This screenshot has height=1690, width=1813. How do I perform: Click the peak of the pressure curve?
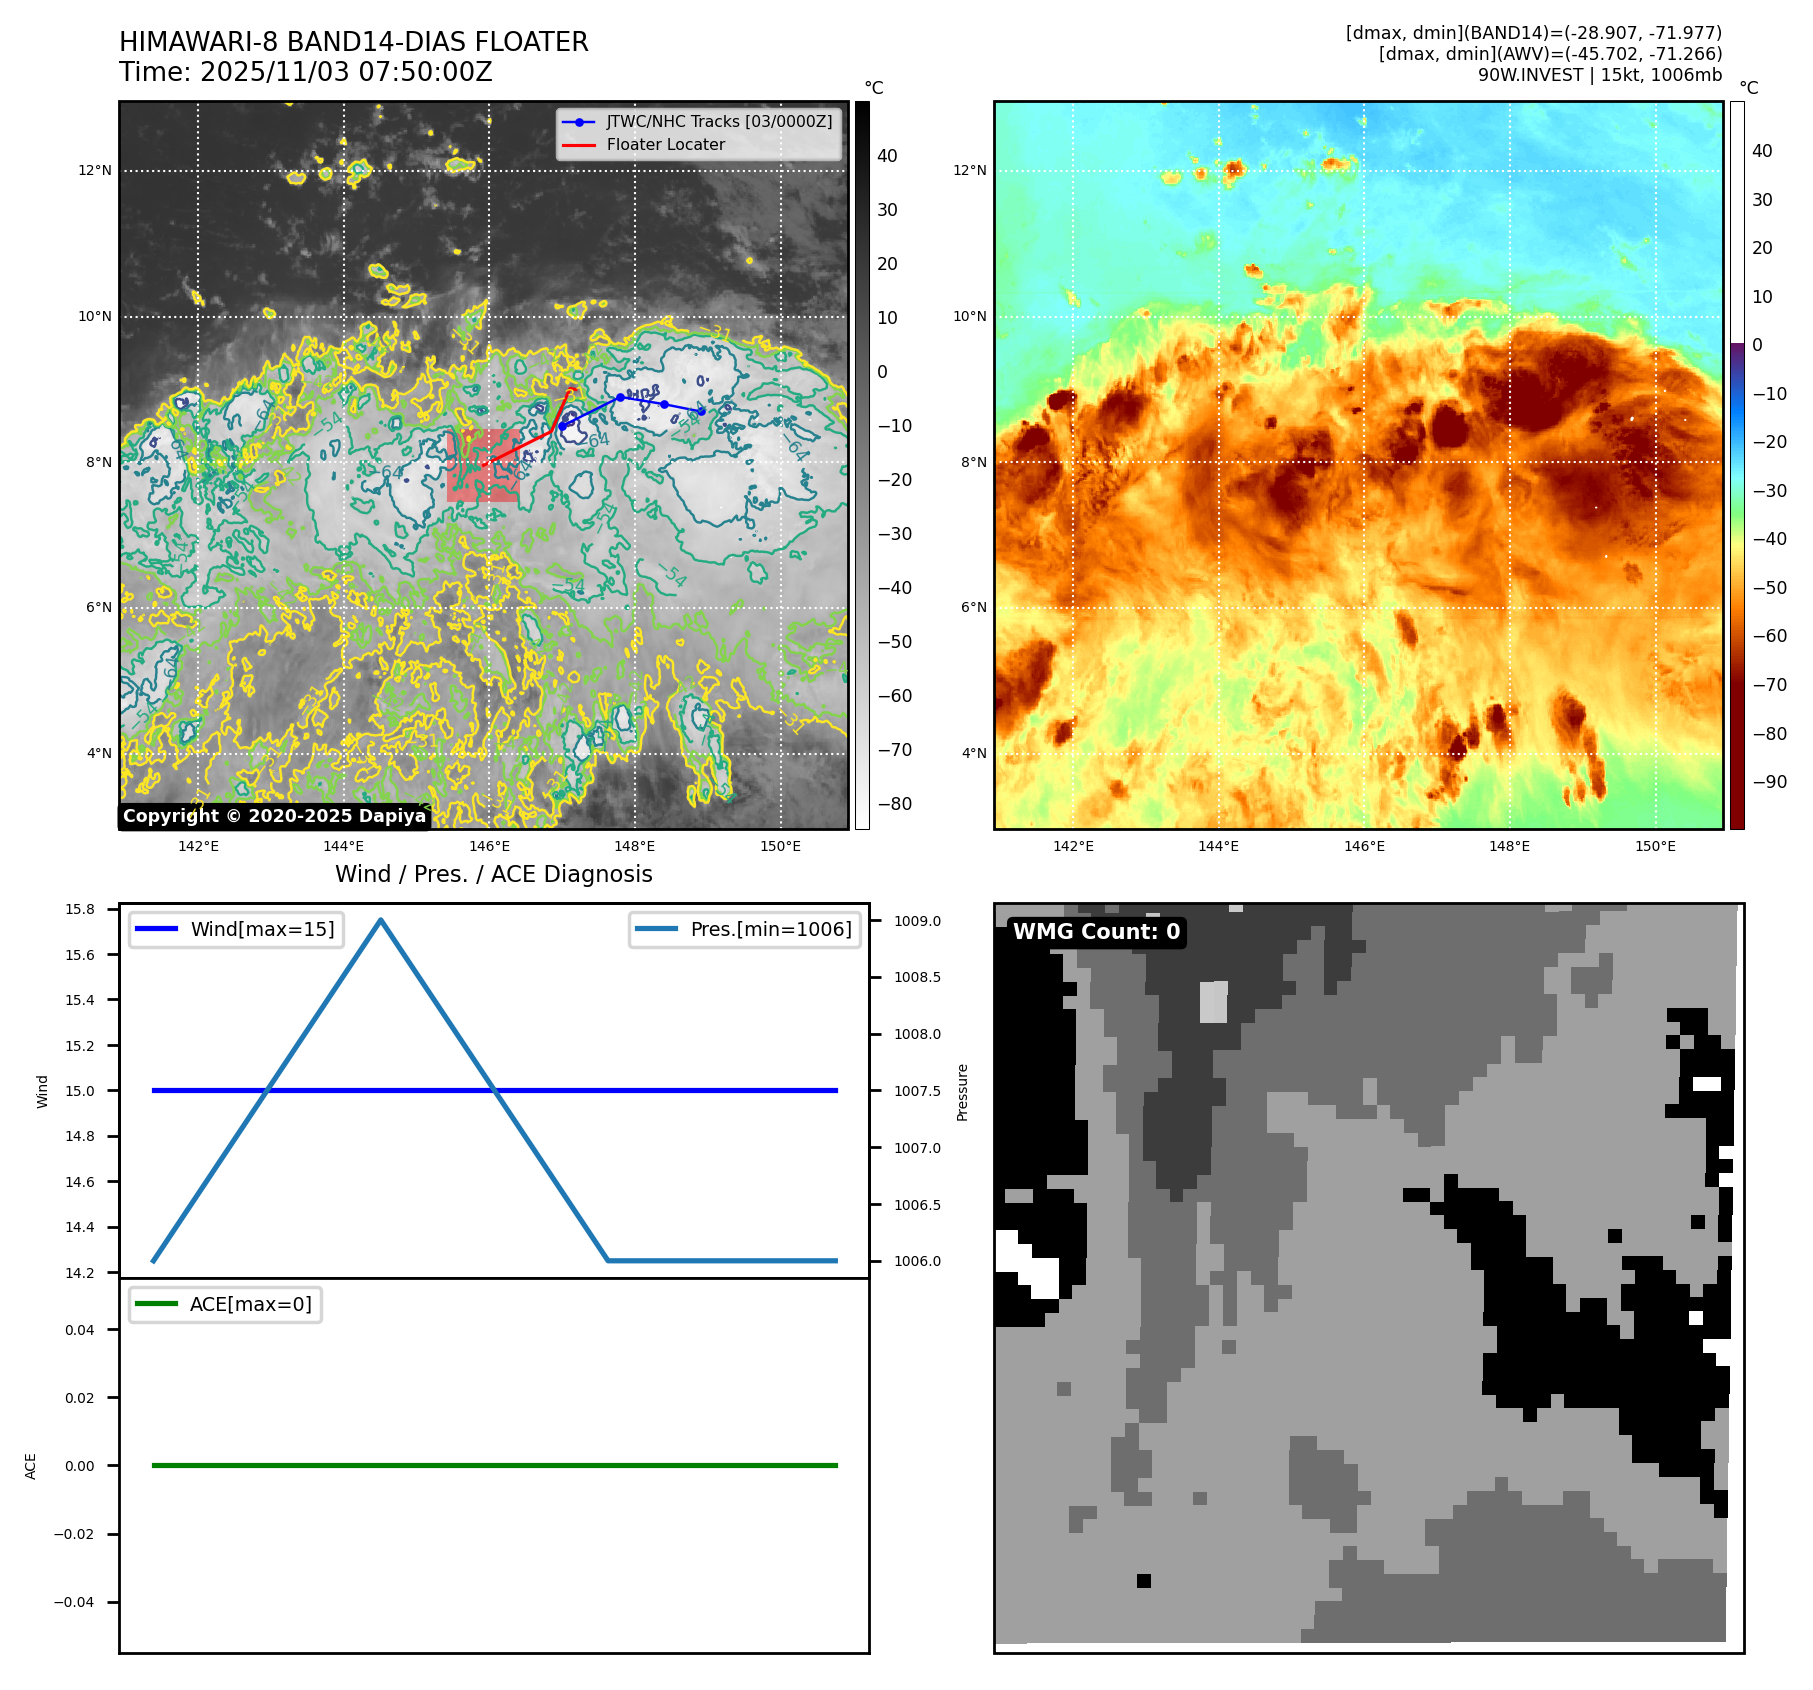[x=380, y=919]
